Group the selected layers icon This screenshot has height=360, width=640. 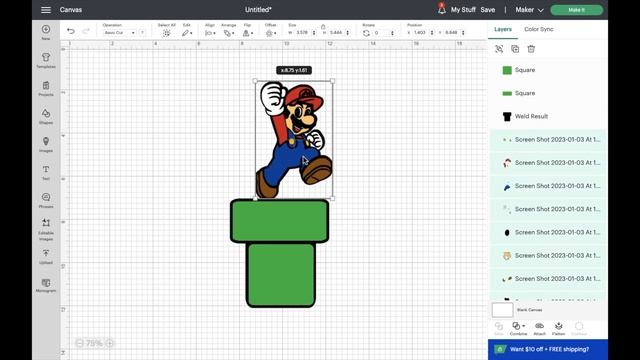tap(499, 49)
